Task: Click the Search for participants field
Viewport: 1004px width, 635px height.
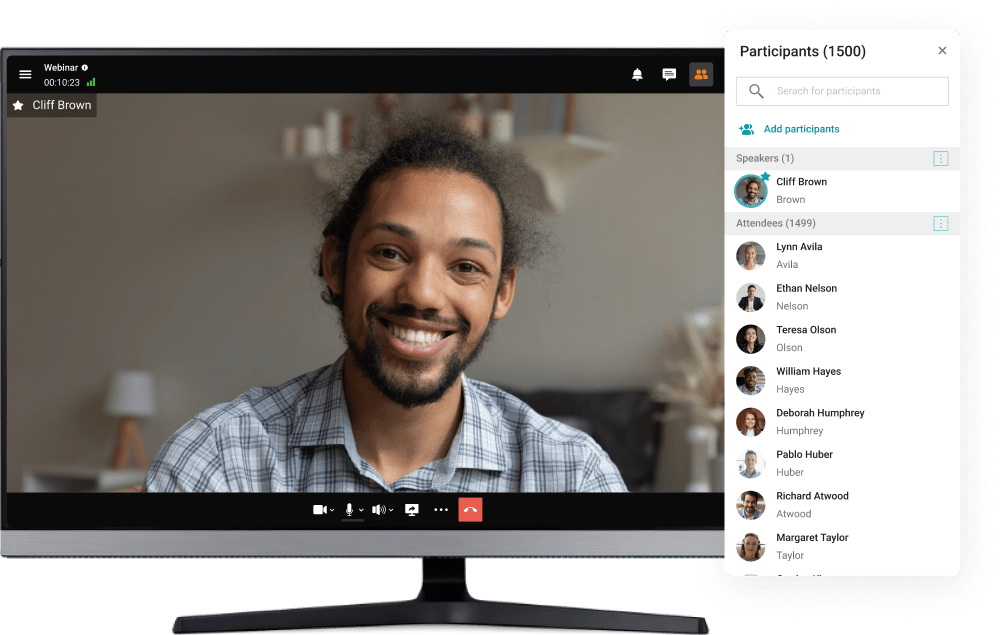Action: (842, 92)
